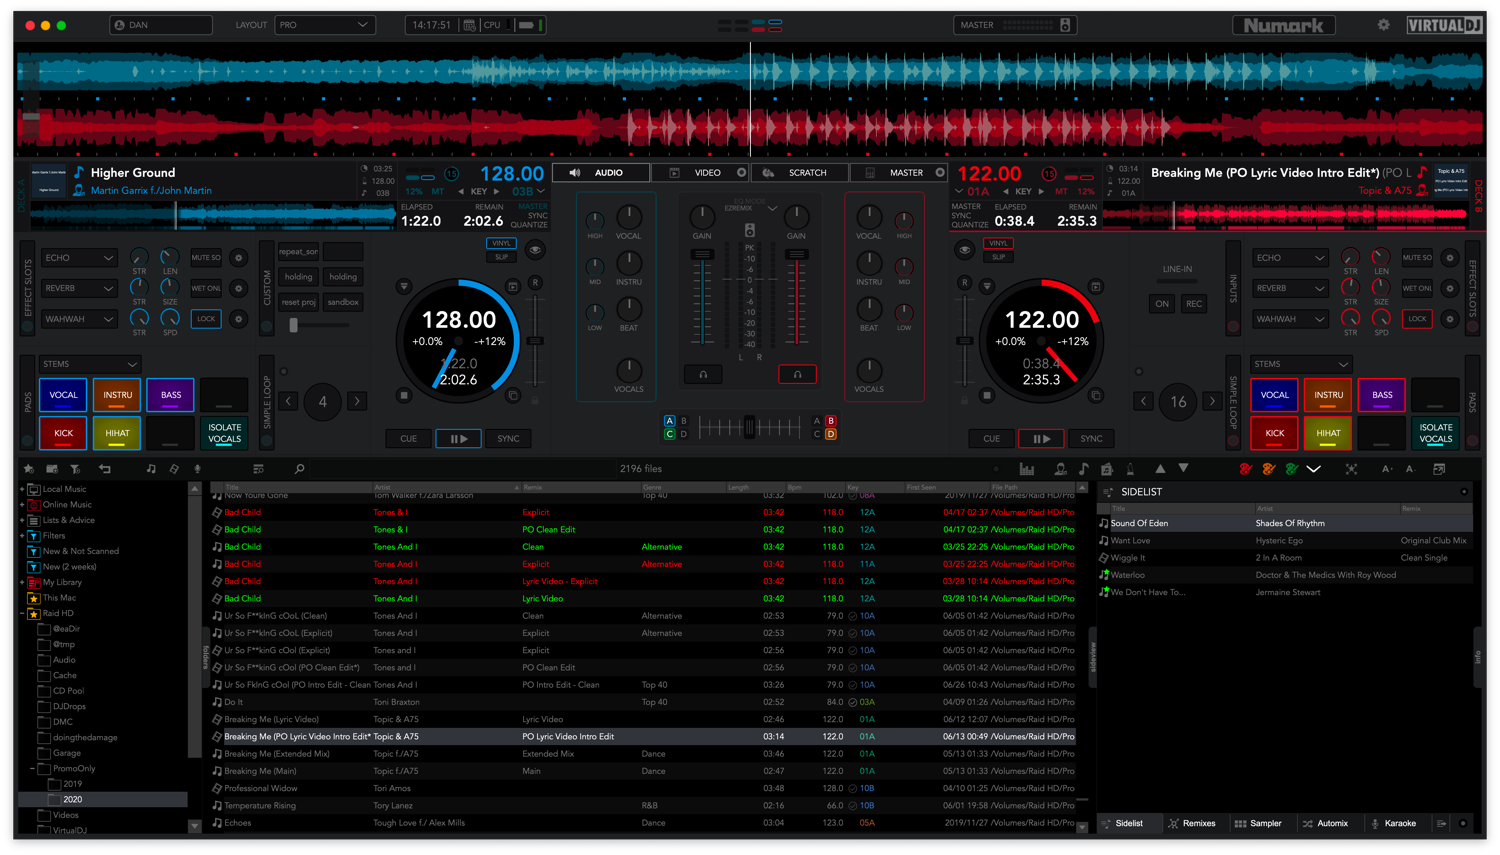Click left channel volume fader
This screenshot has width=1500, height=855.
tap(702, 256)
